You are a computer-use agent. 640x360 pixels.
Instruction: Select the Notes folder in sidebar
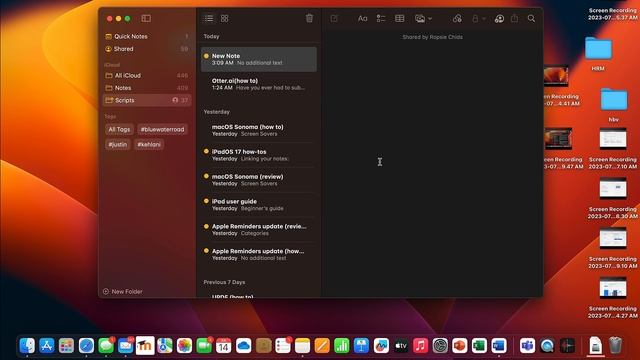coord(147,88)
